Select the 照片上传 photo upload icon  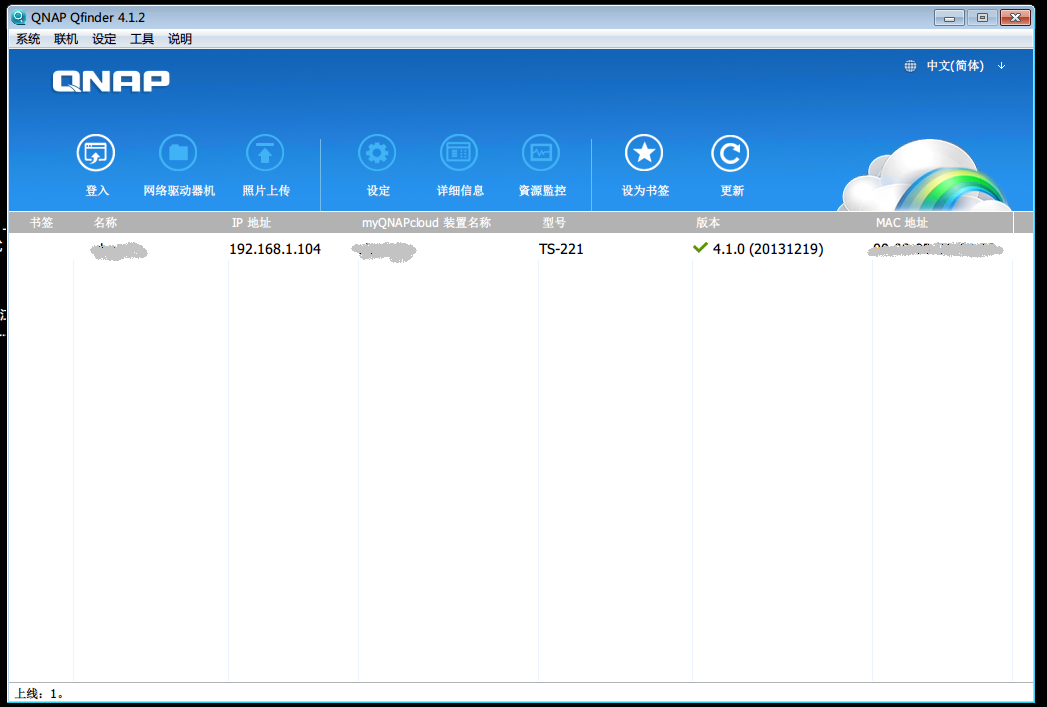point(265,153)
